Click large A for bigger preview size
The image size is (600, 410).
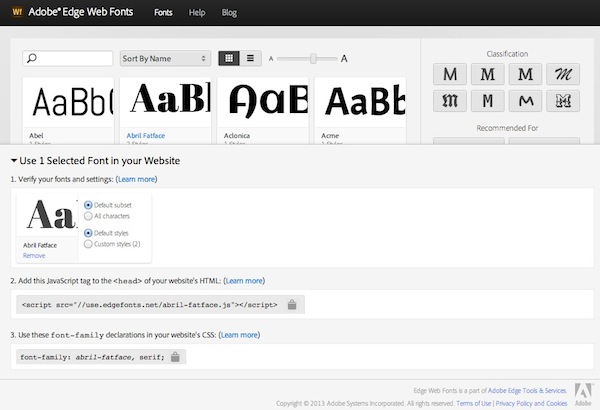click(x=344, y=59)
